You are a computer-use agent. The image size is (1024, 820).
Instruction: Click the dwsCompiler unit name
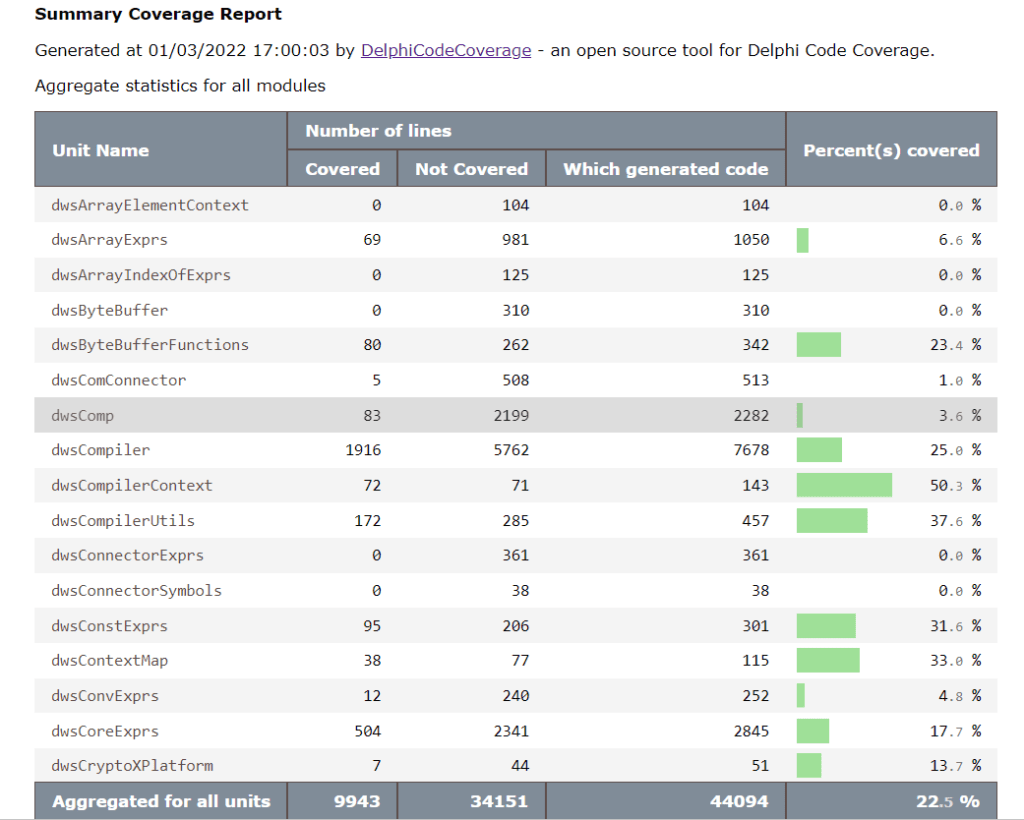pos(100,450)
